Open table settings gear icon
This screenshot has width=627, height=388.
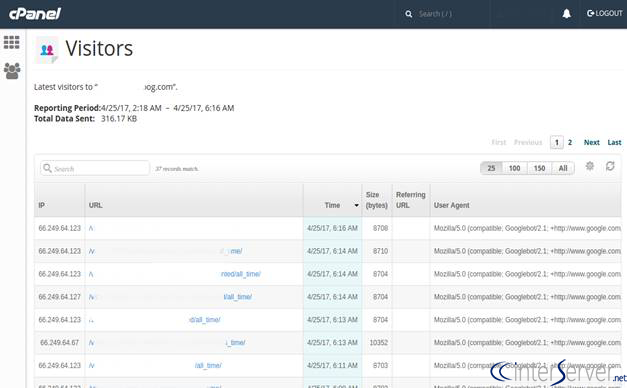click(590, 166)
